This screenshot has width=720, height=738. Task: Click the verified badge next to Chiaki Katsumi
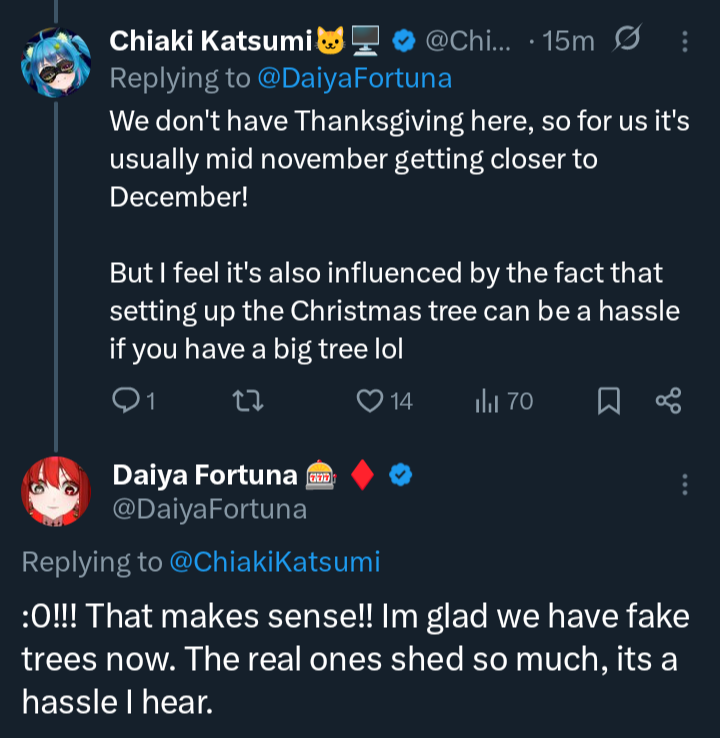tap(403, 41)
